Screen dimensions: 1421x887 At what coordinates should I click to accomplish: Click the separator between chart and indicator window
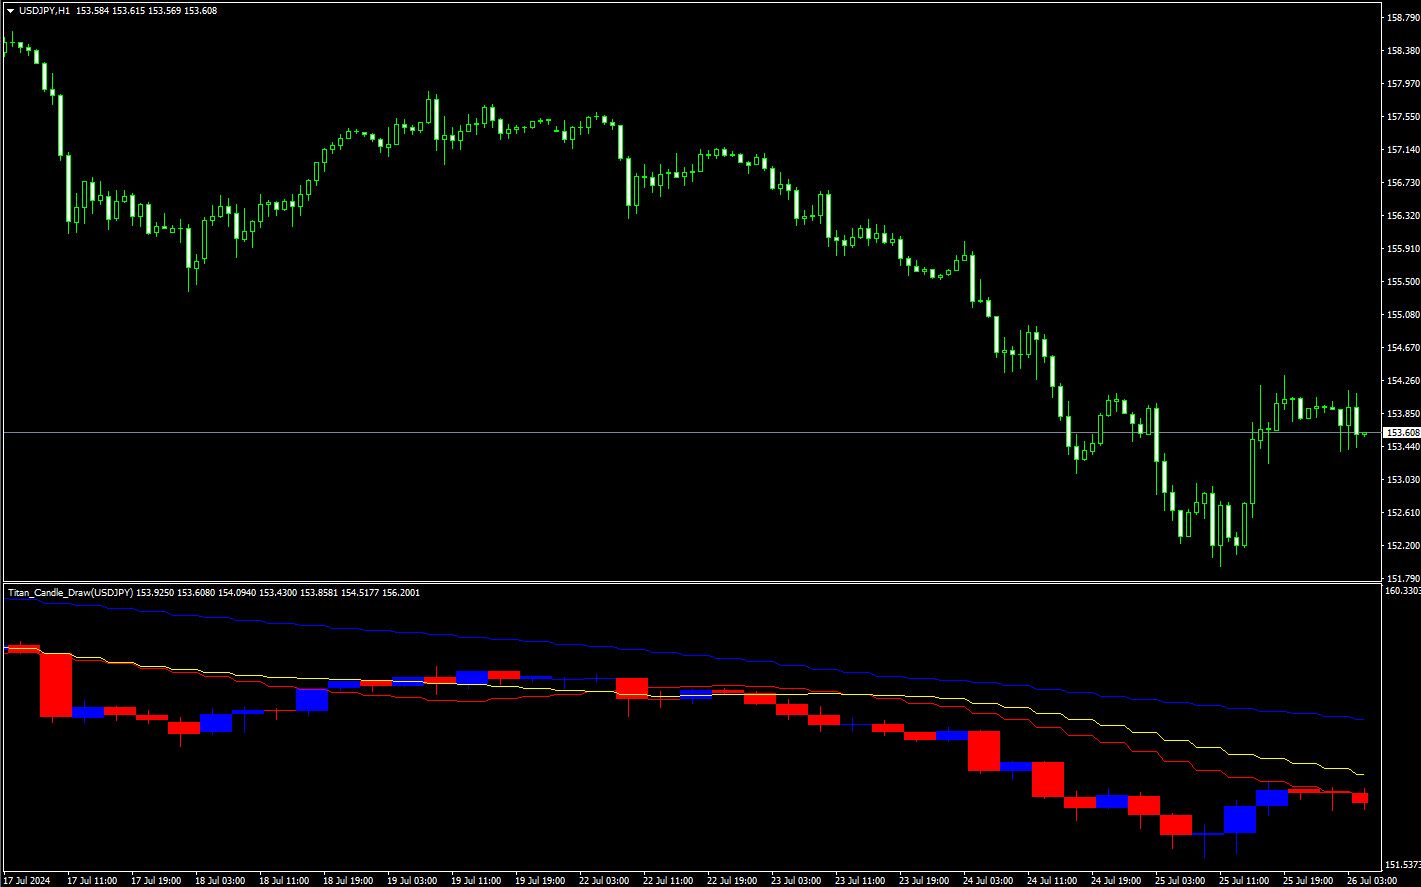(x=700, y=582)
